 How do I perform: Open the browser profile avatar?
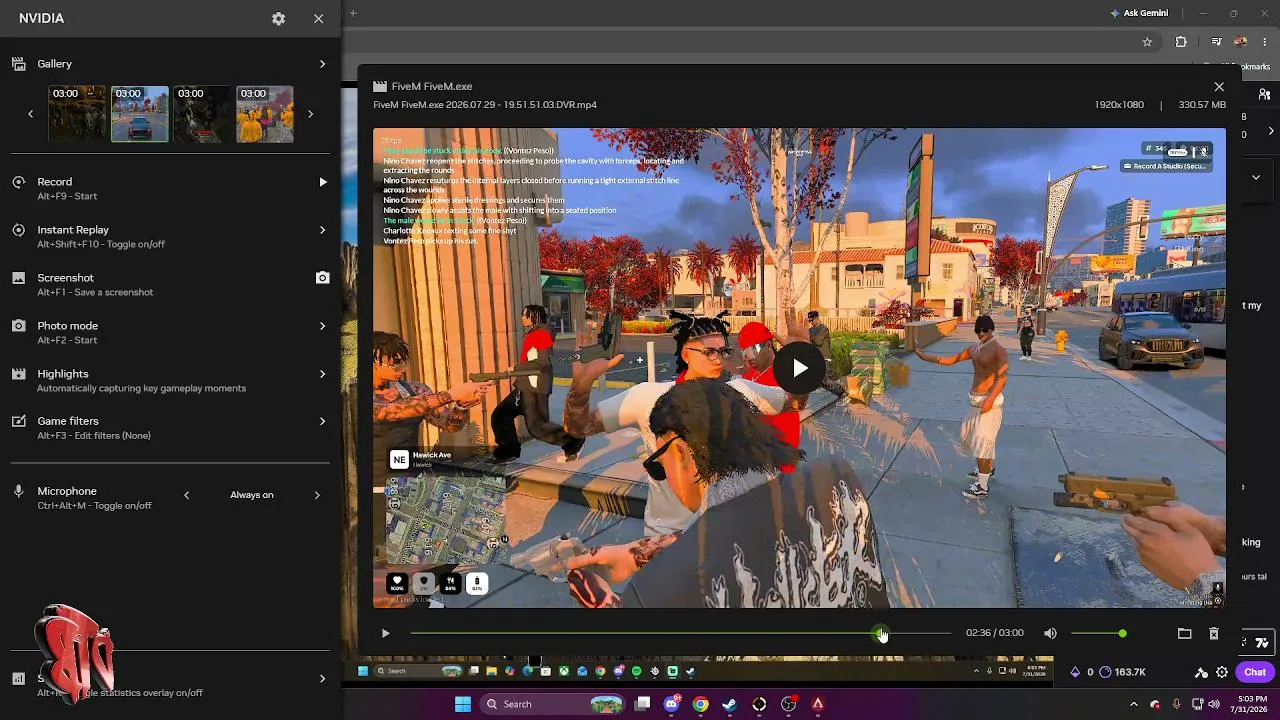1241,42
